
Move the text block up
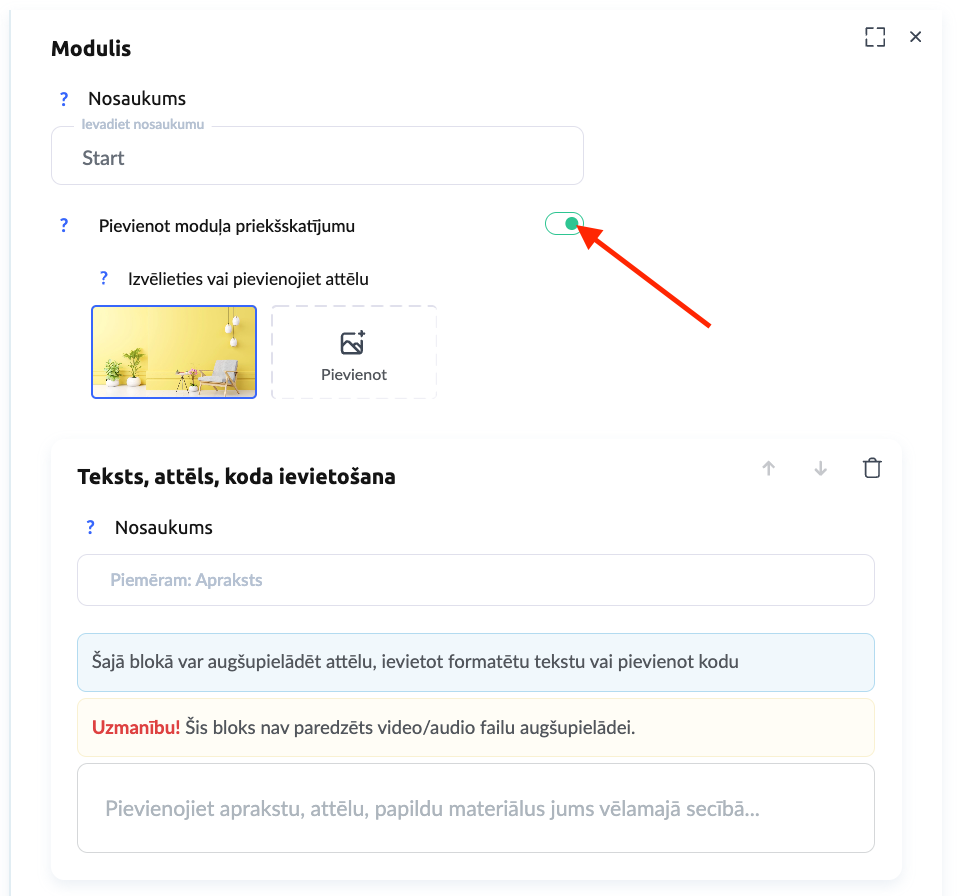tap(768, 468)
